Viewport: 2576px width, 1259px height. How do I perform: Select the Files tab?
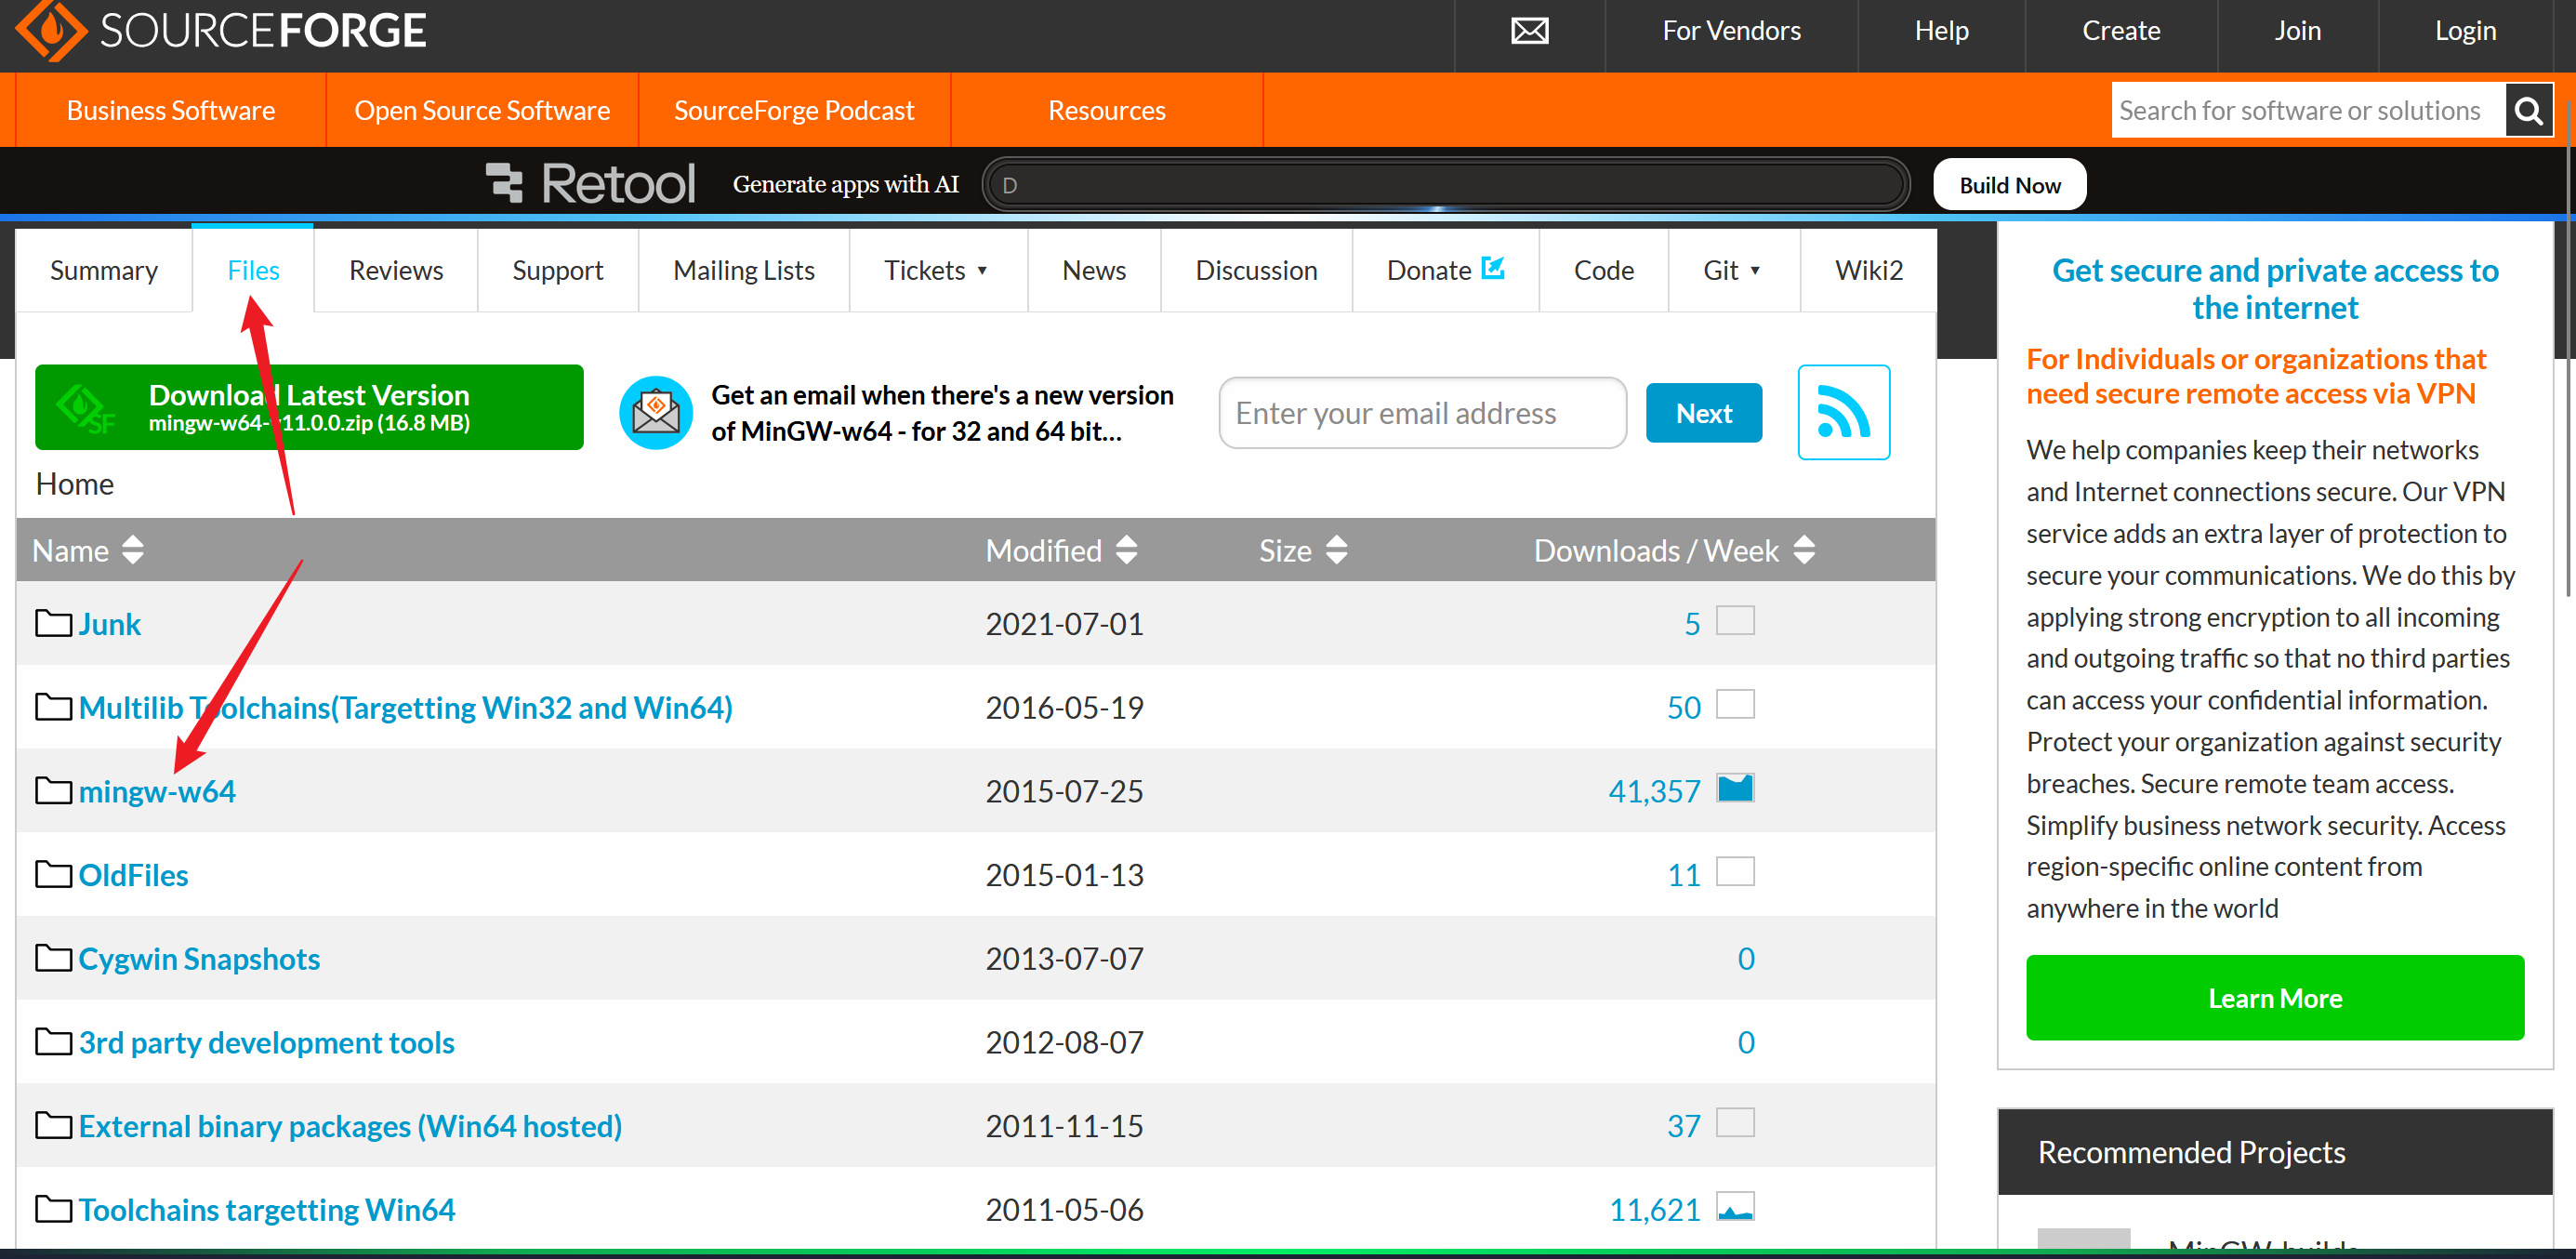click(253, 270)
